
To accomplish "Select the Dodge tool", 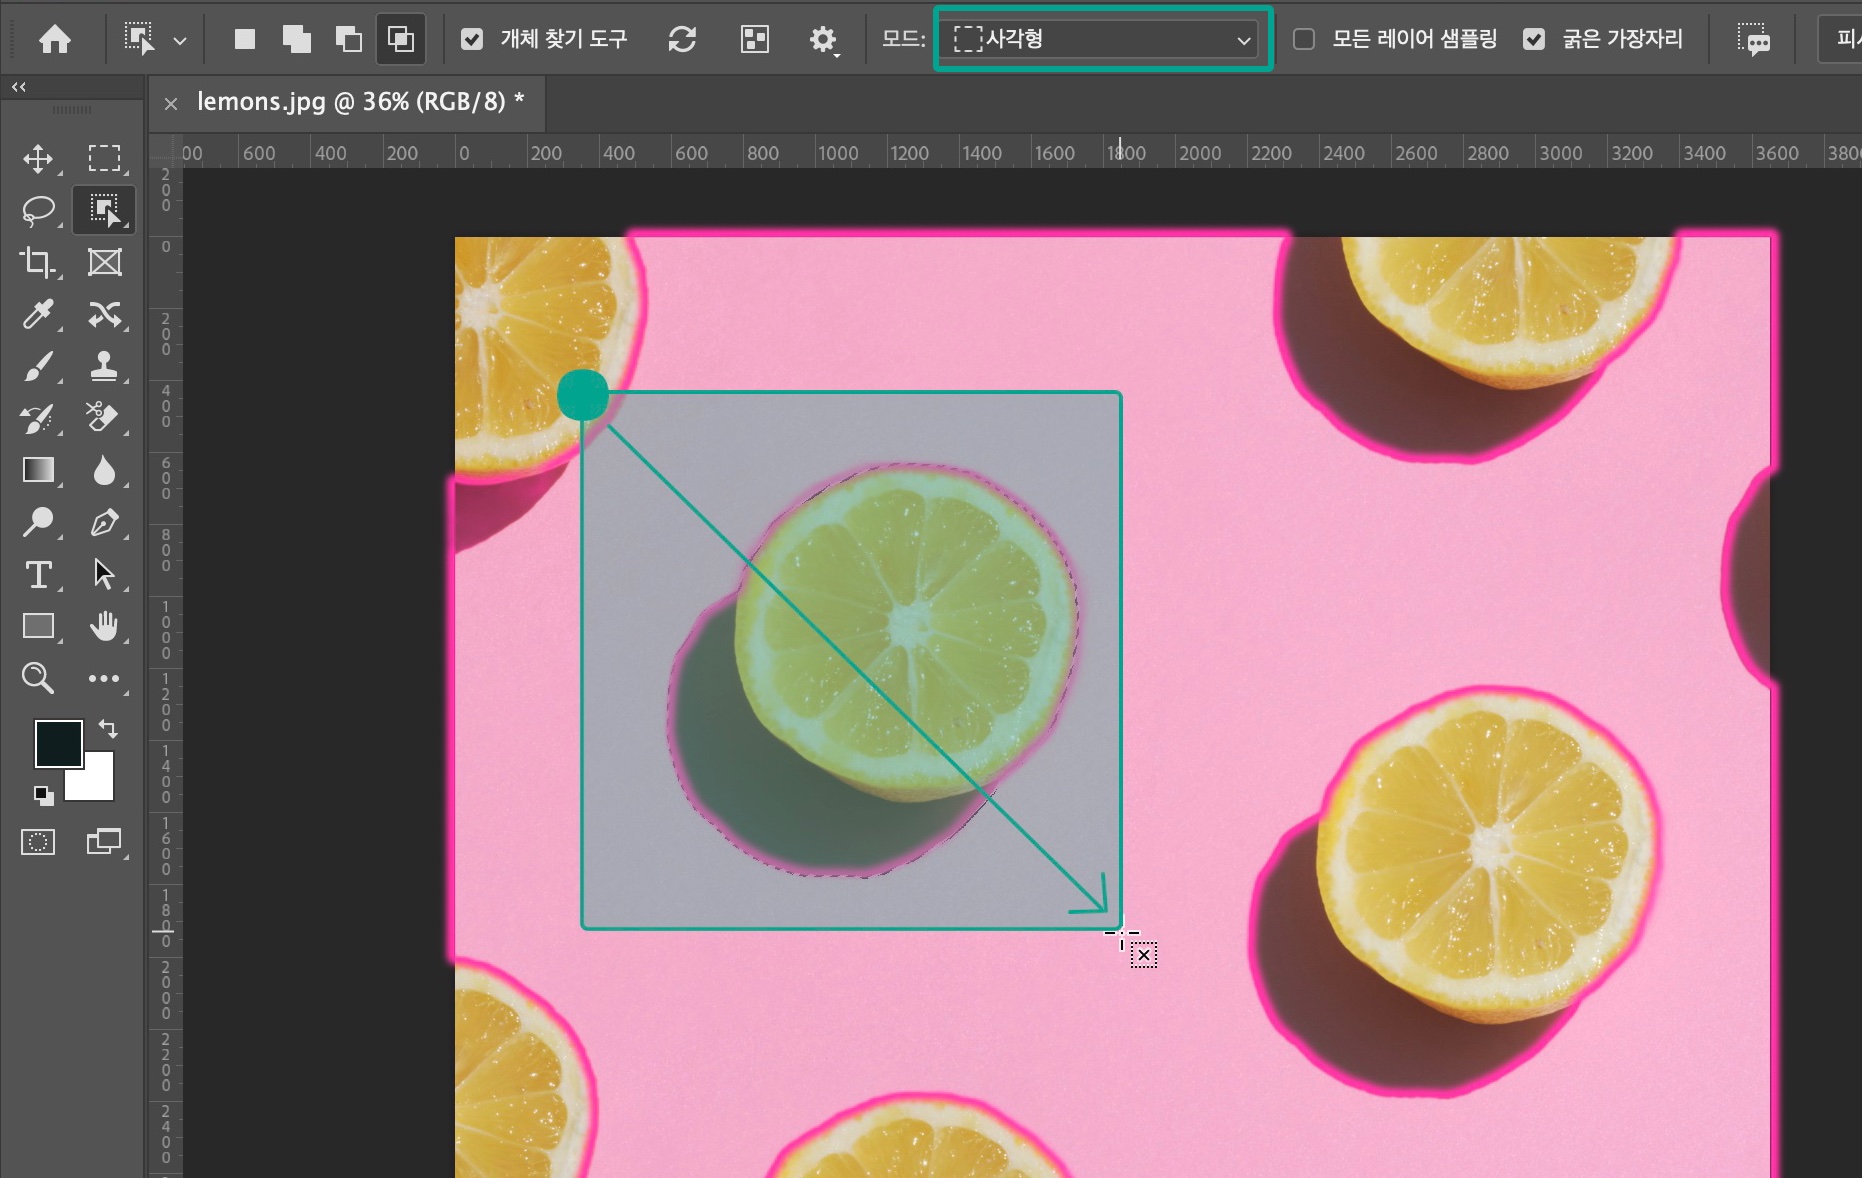I will [38, 522].
